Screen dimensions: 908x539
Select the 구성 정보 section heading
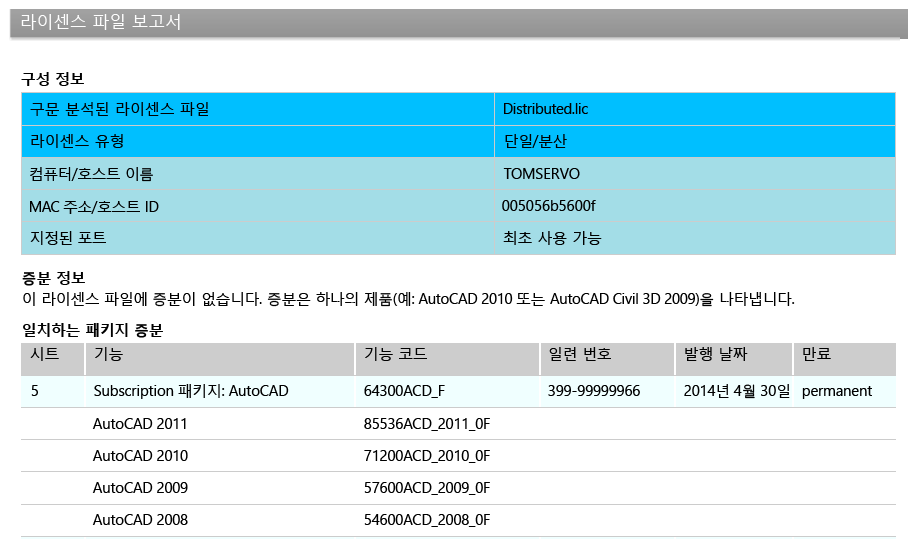pos(53,79)
